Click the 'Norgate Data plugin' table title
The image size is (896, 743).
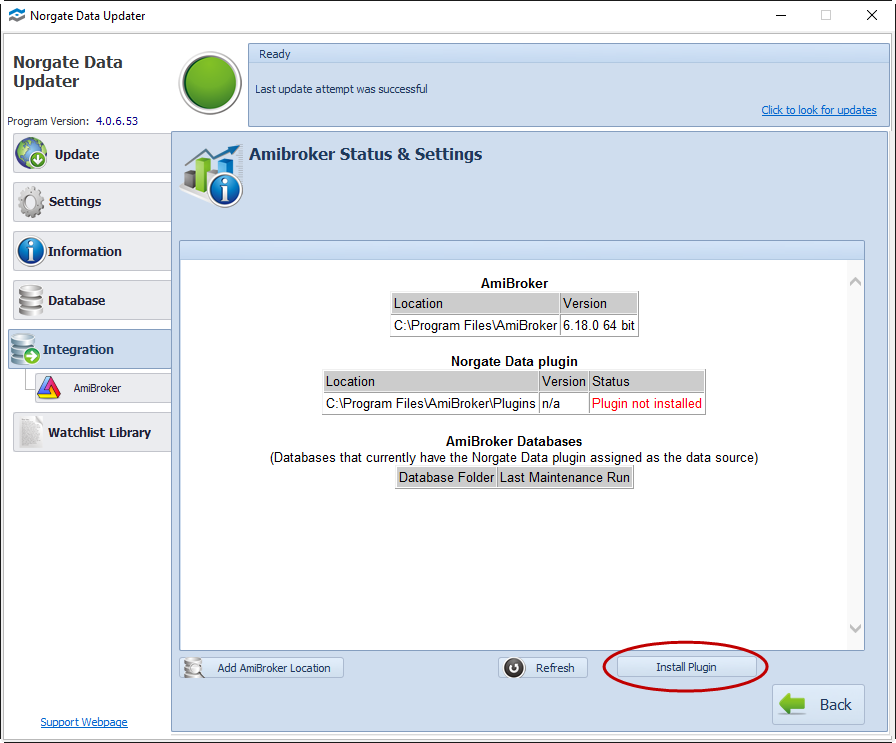tap(514, 361)
